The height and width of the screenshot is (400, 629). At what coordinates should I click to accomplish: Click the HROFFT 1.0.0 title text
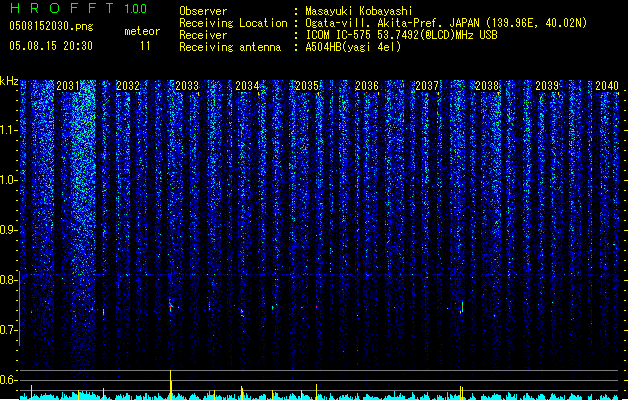click(x=78, y=8)
